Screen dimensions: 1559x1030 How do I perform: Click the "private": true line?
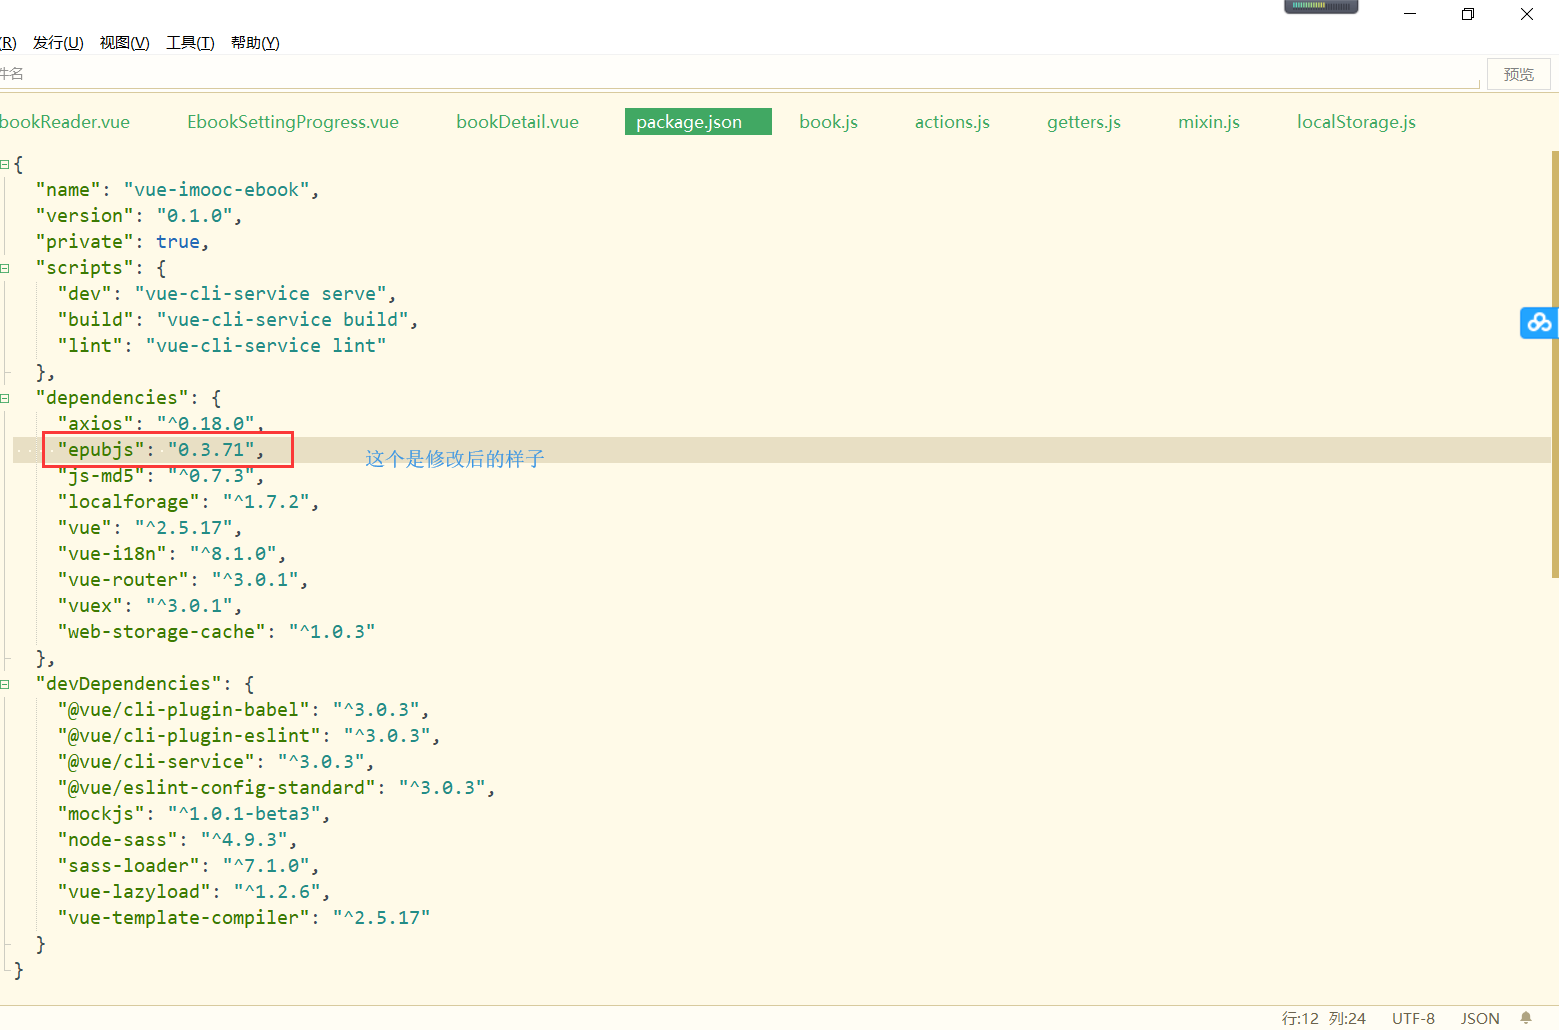[122, 242]
